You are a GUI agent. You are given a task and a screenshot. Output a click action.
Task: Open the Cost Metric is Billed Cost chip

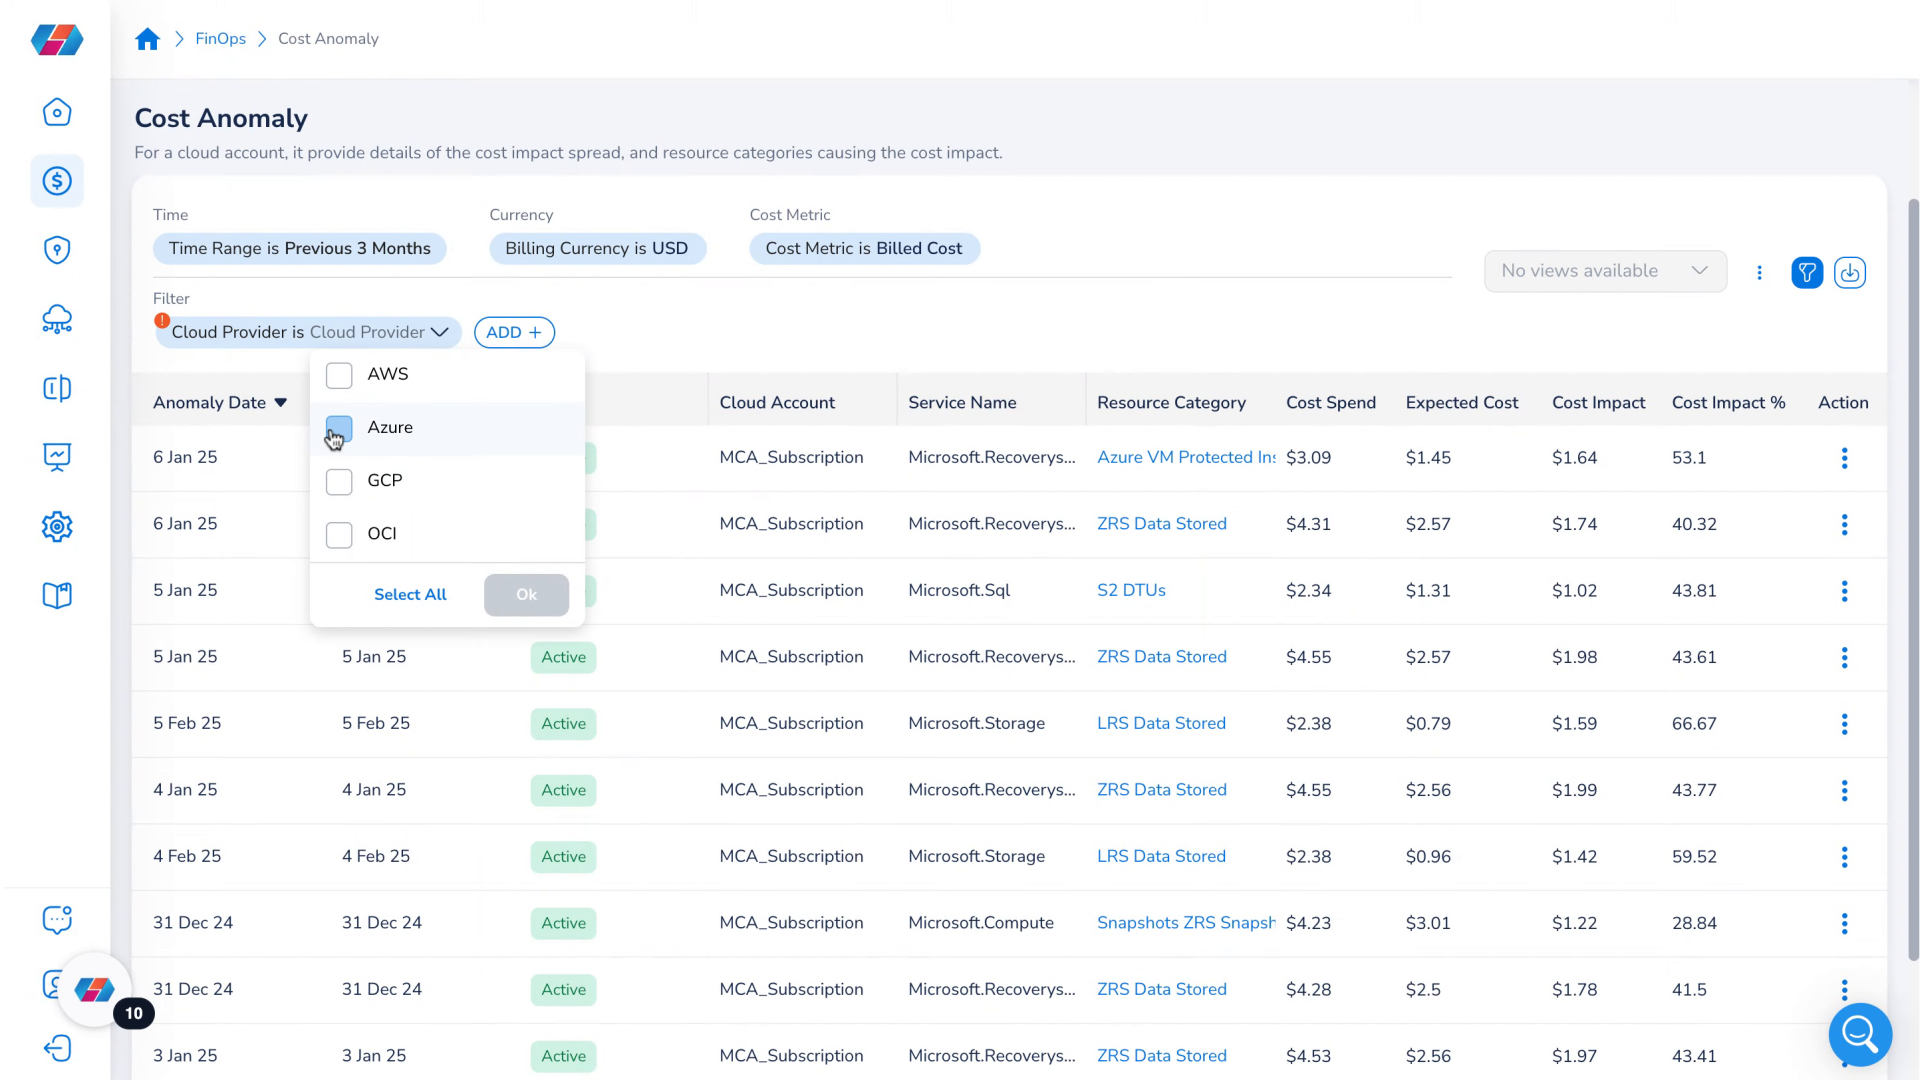[x=864, y=248]
